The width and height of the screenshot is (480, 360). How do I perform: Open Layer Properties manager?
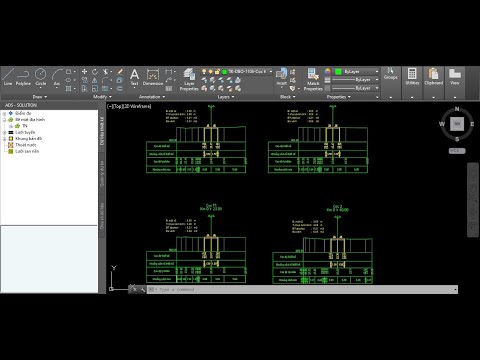point(189,79)
